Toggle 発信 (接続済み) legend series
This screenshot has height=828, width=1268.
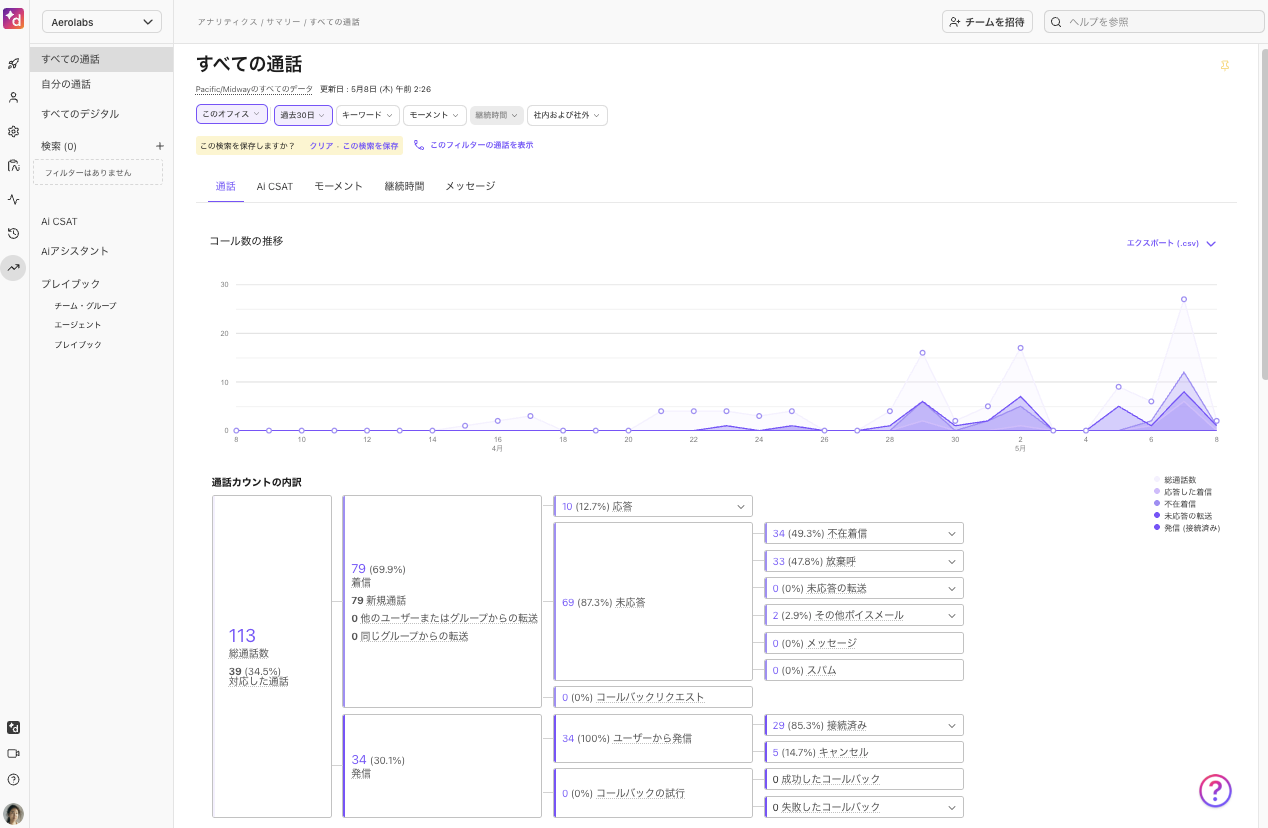coord(1187,528)
